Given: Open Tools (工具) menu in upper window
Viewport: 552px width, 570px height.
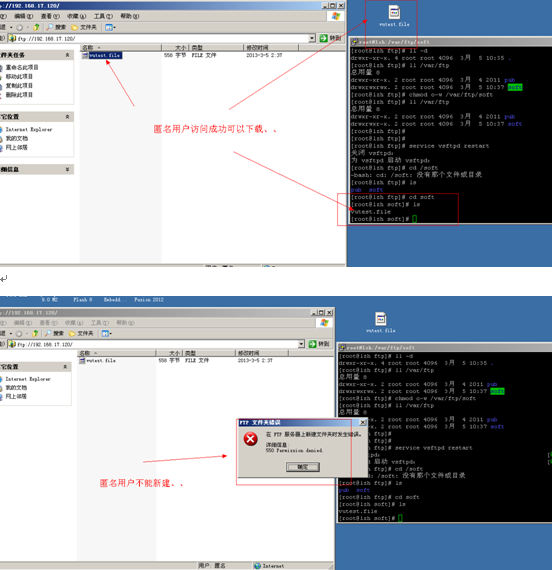Looking at the screenshot, I should point(103,16).
